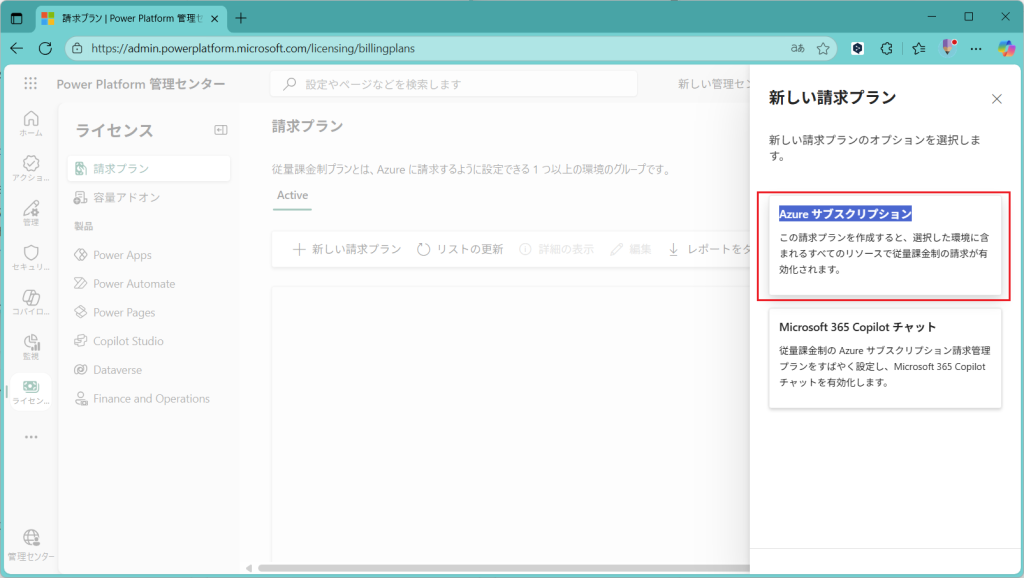Open the Security shield rail icon

(31, 257)
